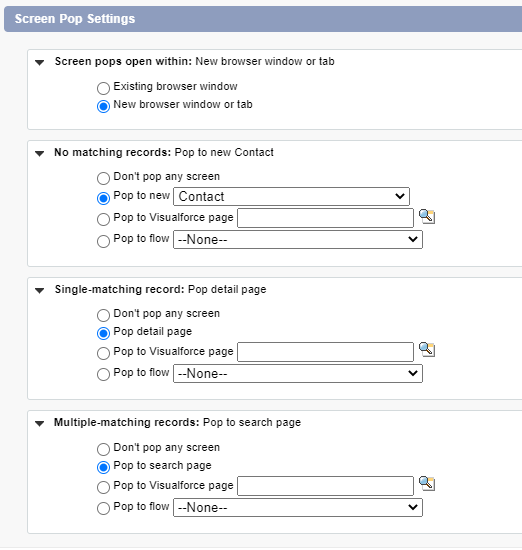Collapse the Screen pops open within section
Image resolution: width=522 pixels, height=550 pixels.
[40, 63]
